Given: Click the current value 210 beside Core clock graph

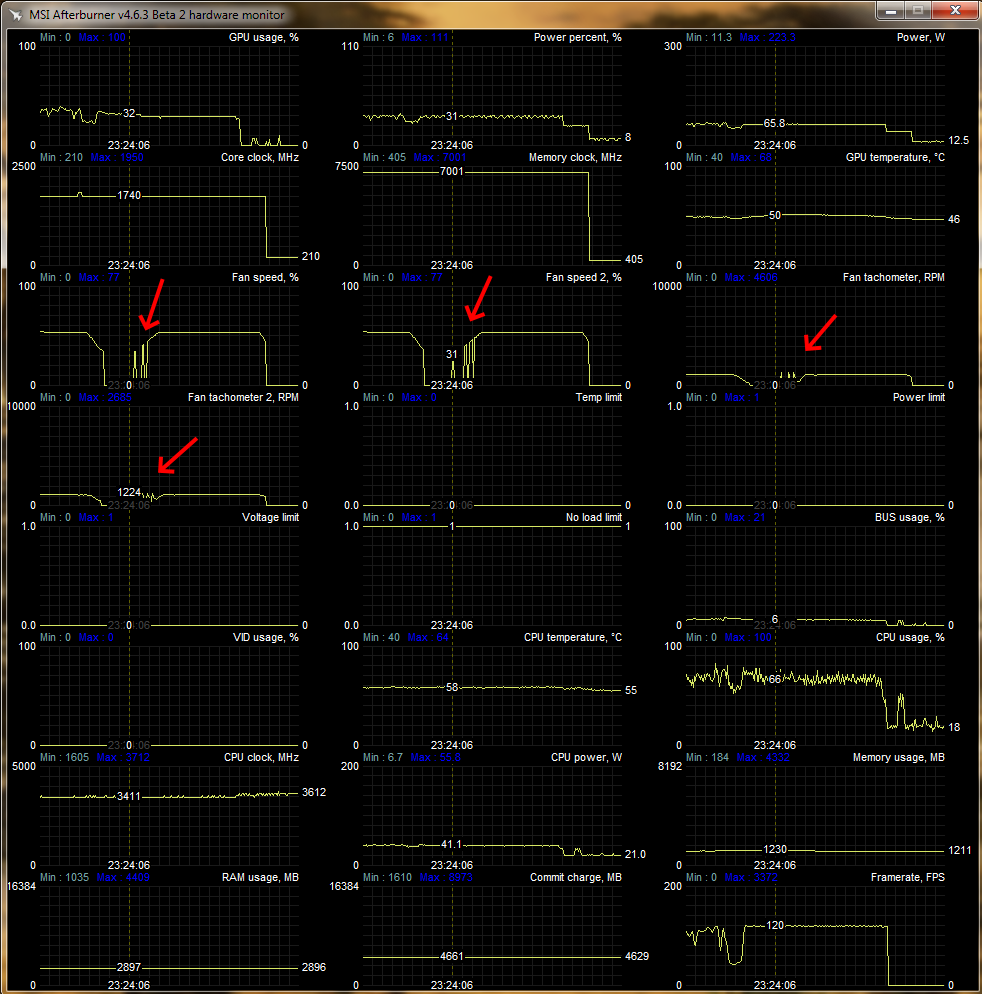Looking at the screenshot, I should click(311, 256).
